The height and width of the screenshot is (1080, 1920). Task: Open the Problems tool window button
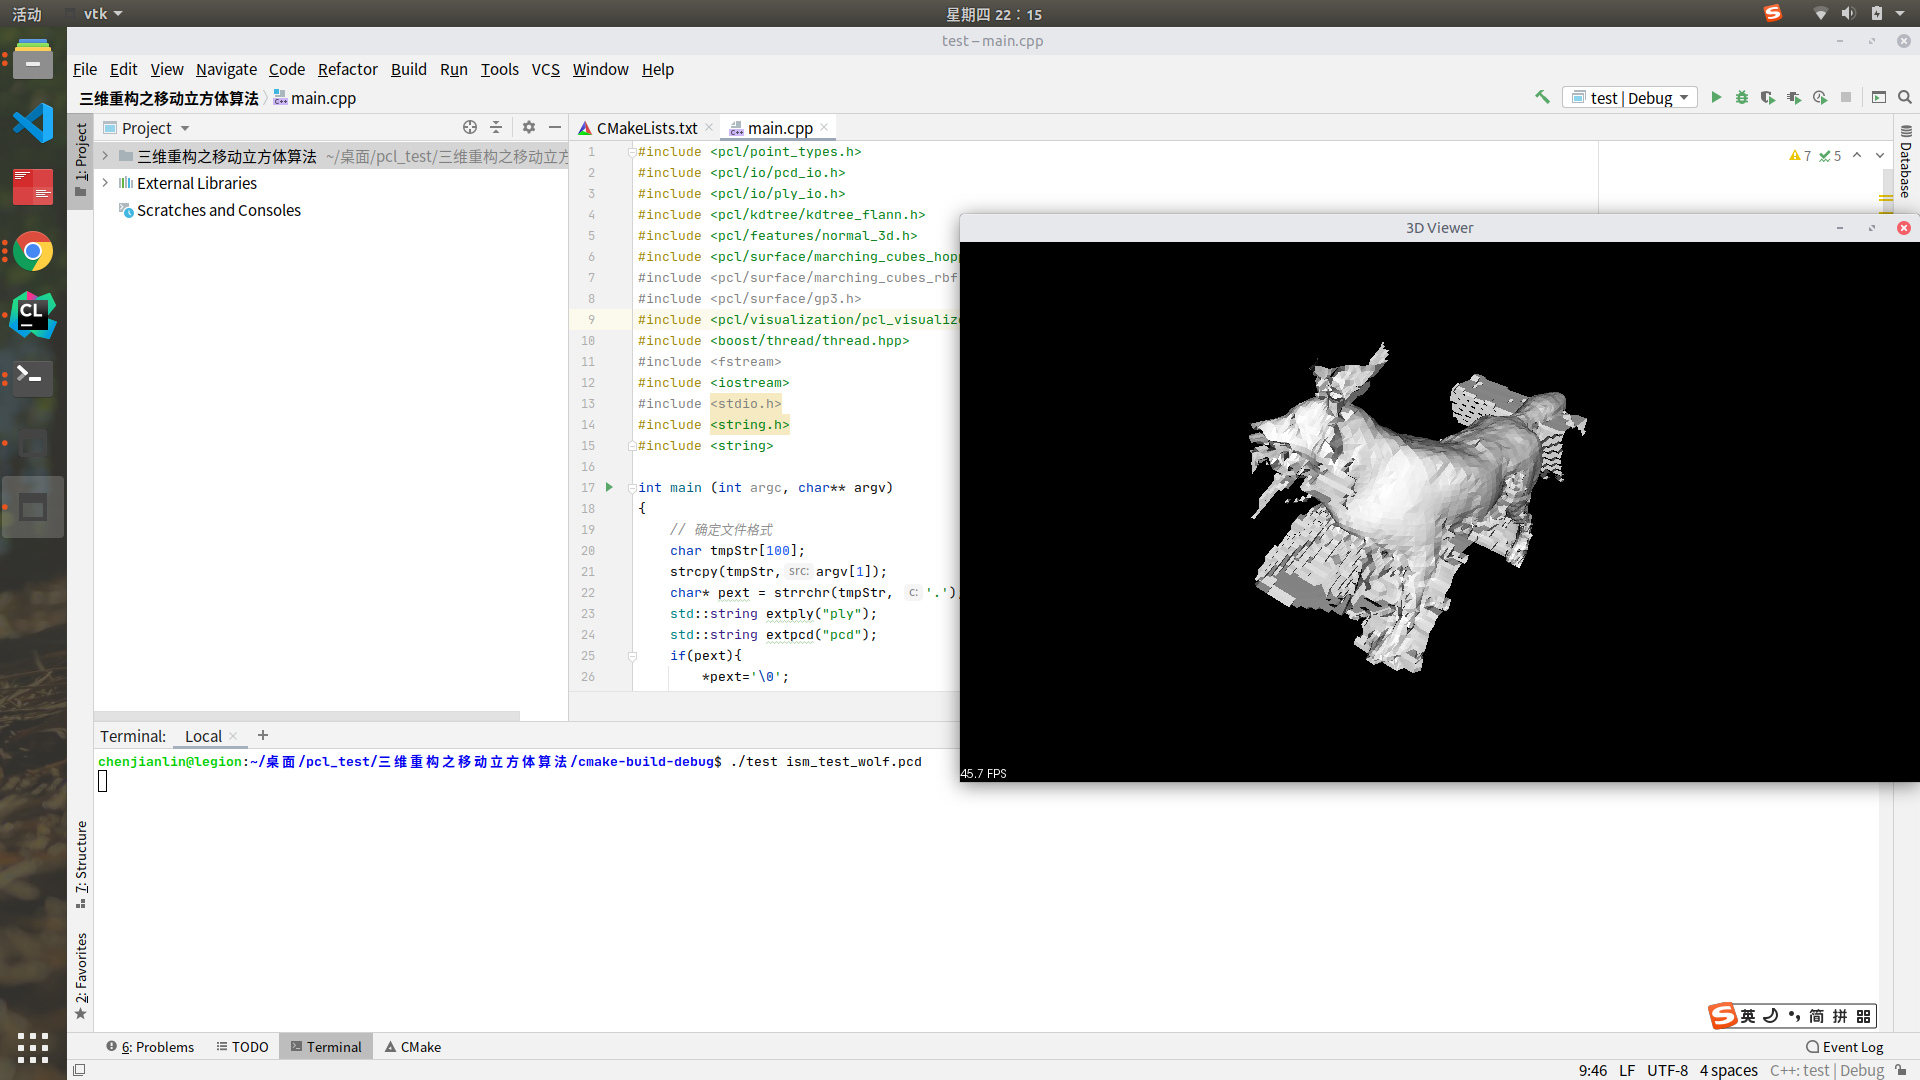pos(150,1047)
